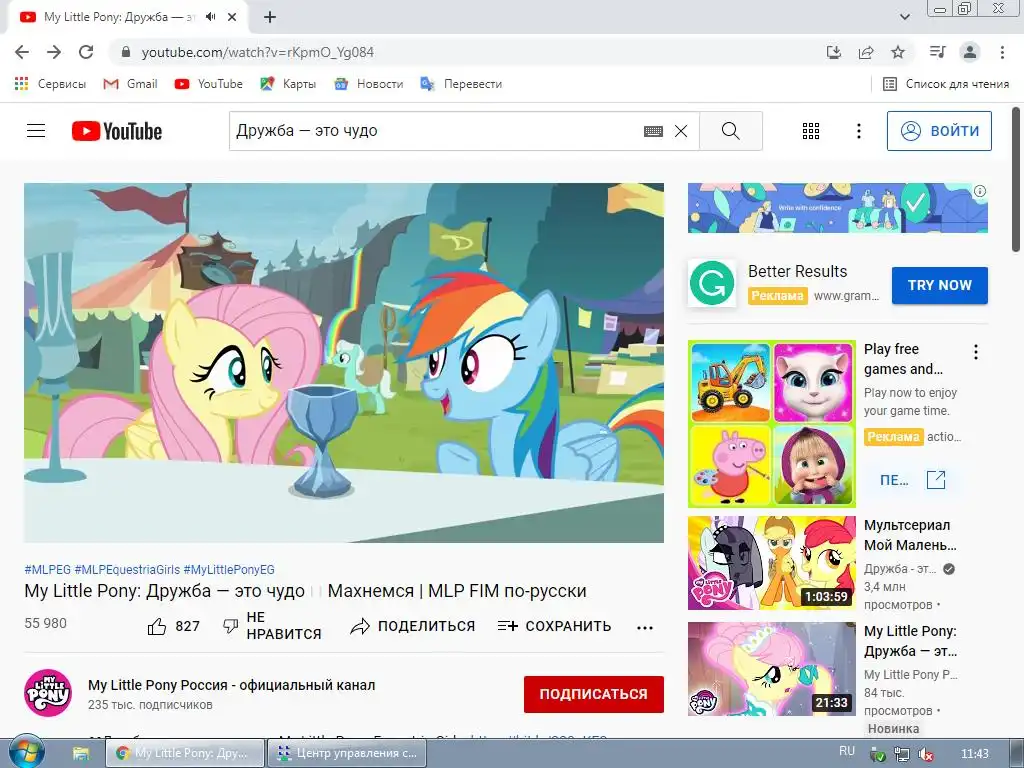The width and height of the screenshot is (1024, 768).
Task: Go back in browser history
Action: point(22,52)
